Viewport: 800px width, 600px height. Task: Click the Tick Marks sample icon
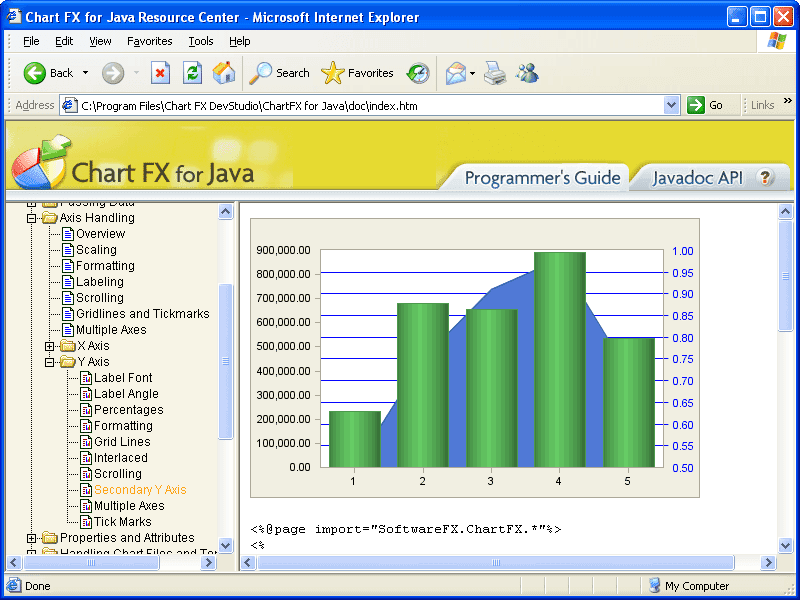86,522
